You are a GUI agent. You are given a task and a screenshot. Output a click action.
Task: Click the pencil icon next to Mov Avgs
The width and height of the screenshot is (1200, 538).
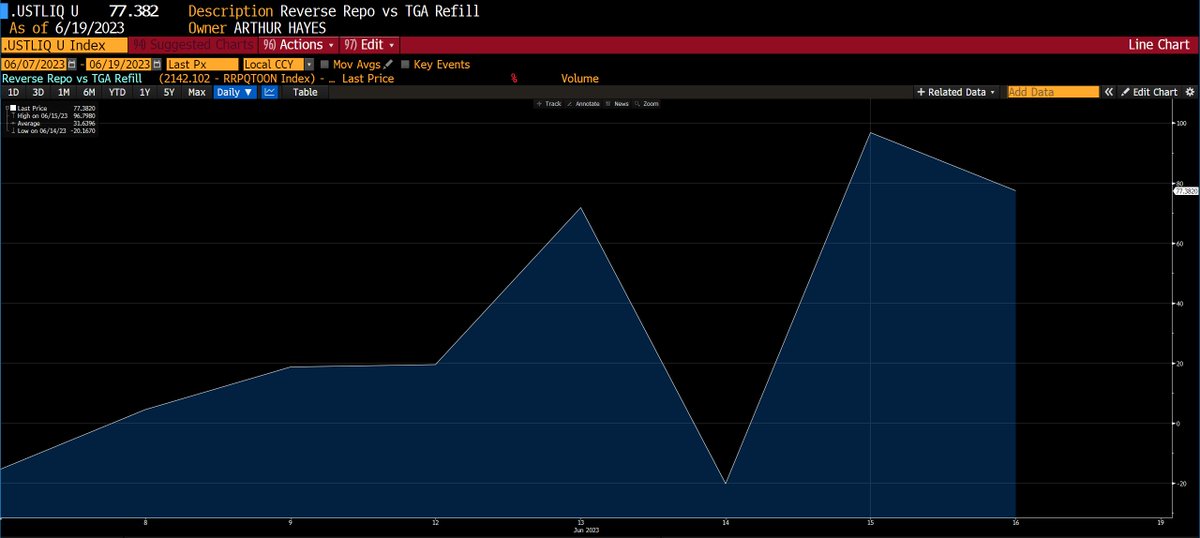[x=387, y=64]
